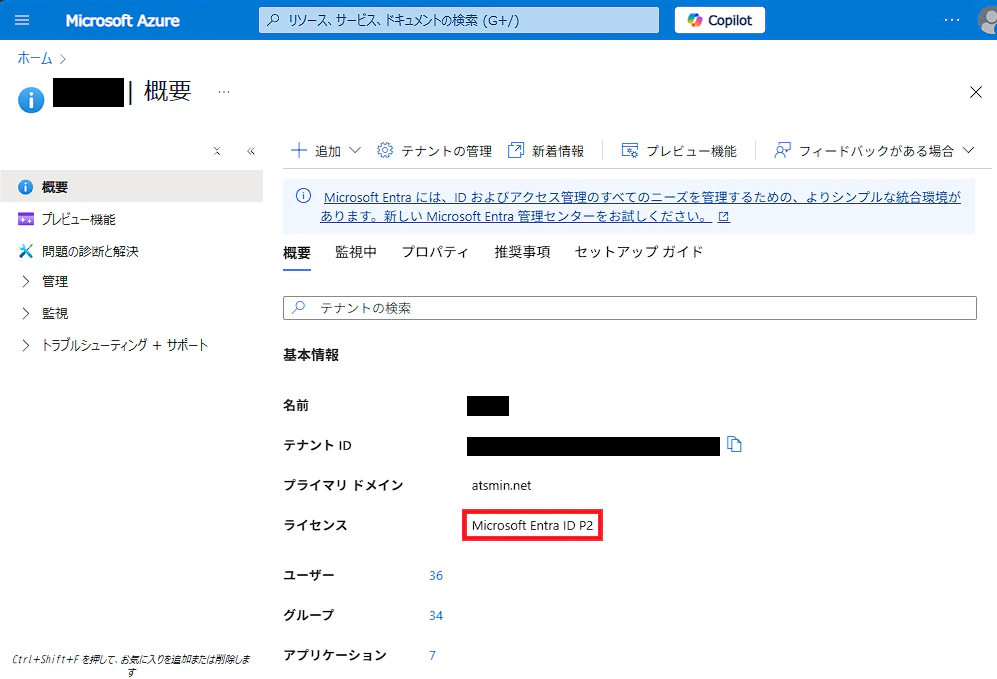The image size is (997, 679).
Task: Open the user count 36 link
Action: pos(436,575)
